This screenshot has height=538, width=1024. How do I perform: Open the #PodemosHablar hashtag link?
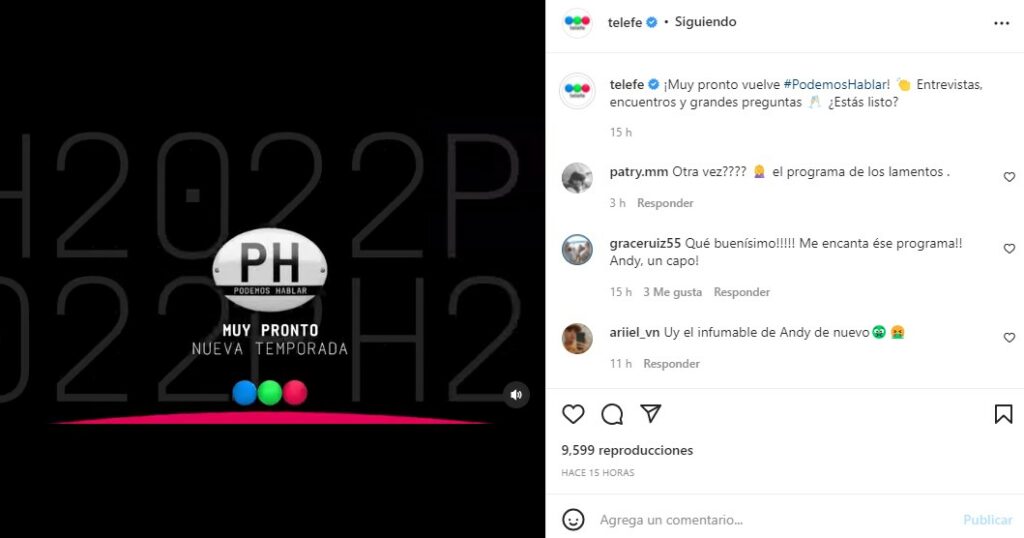coord(836,84)
